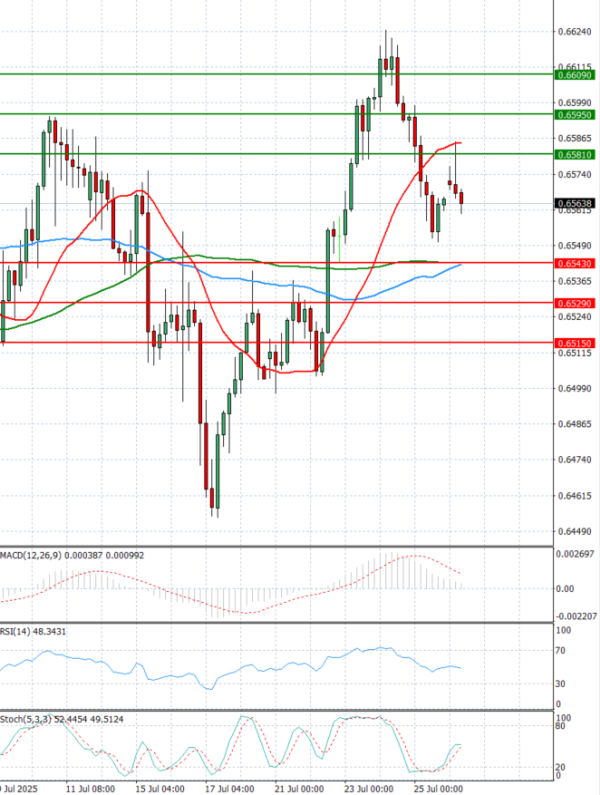600x795 pixels.
Task: Click the green 0.65950 resistance price label
Action: coord(575,115)
